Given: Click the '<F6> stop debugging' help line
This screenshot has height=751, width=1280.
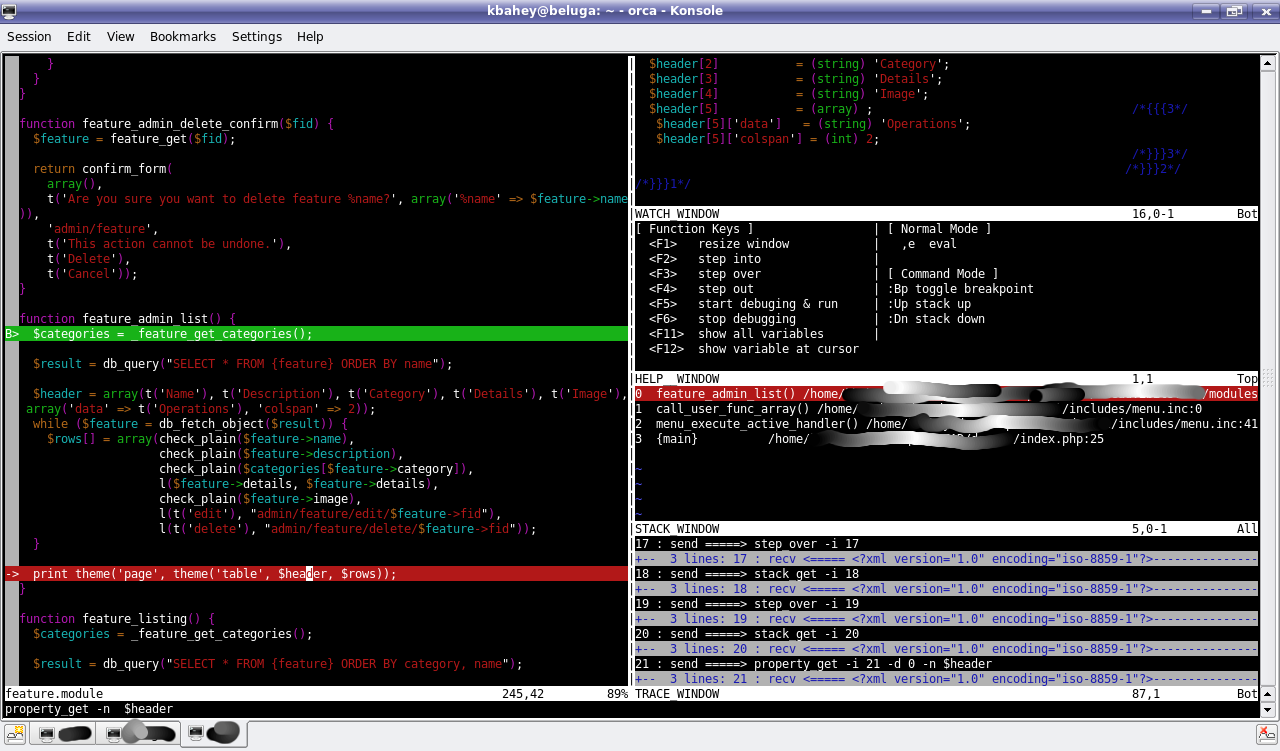Looking at the screenshot, I should tap(722, 319).
